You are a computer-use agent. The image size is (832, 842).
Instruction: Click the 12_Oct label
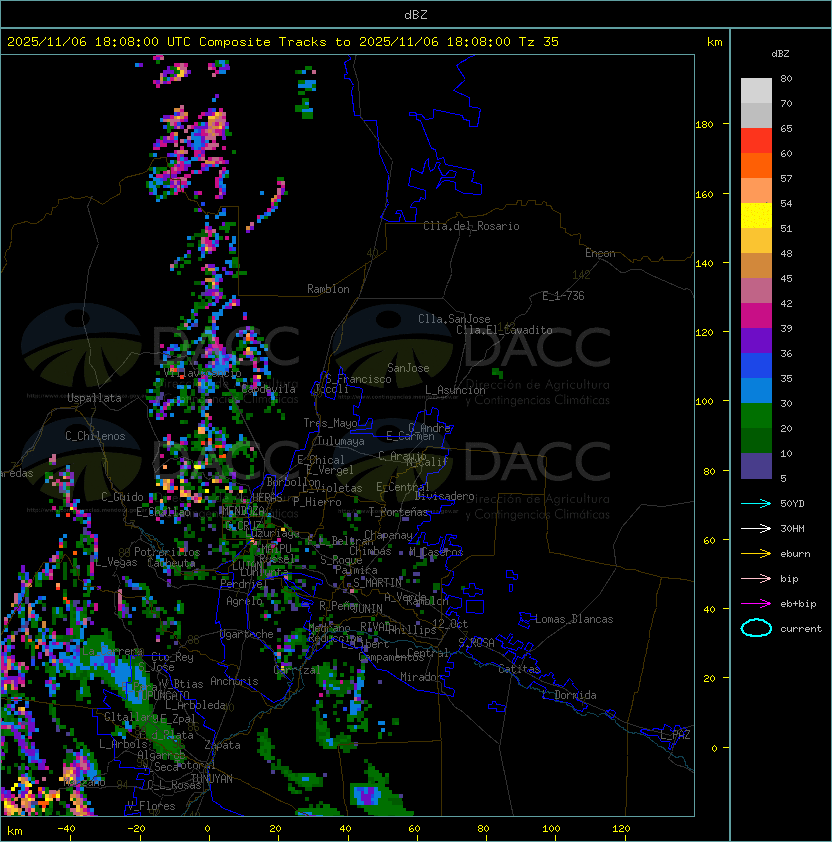[x=450, y=624]
